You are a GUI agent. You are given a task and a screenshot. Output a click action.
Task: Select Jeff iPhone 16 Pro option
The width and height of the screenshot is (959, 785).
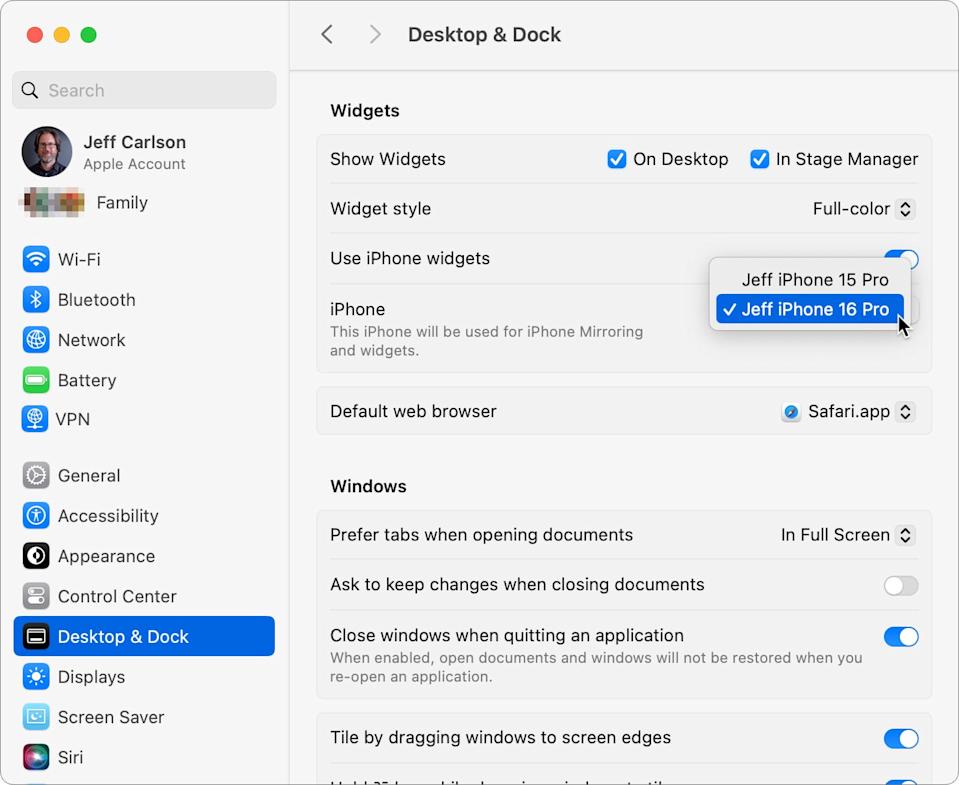pos(810,309)
